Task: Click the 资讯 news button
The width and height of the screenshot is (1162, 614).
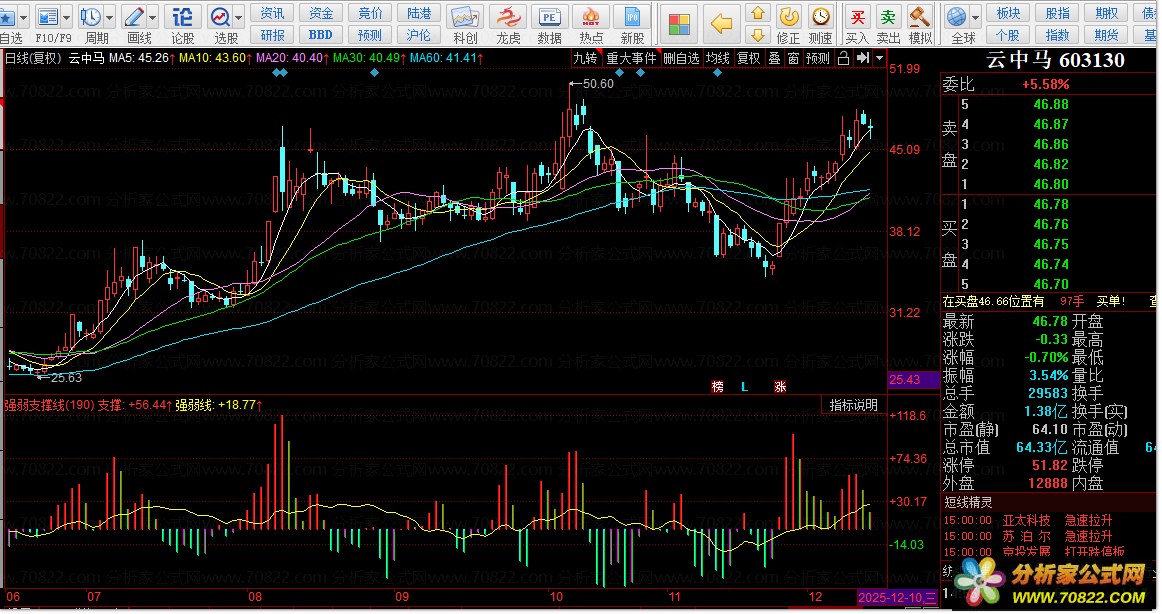Action: 272,12
